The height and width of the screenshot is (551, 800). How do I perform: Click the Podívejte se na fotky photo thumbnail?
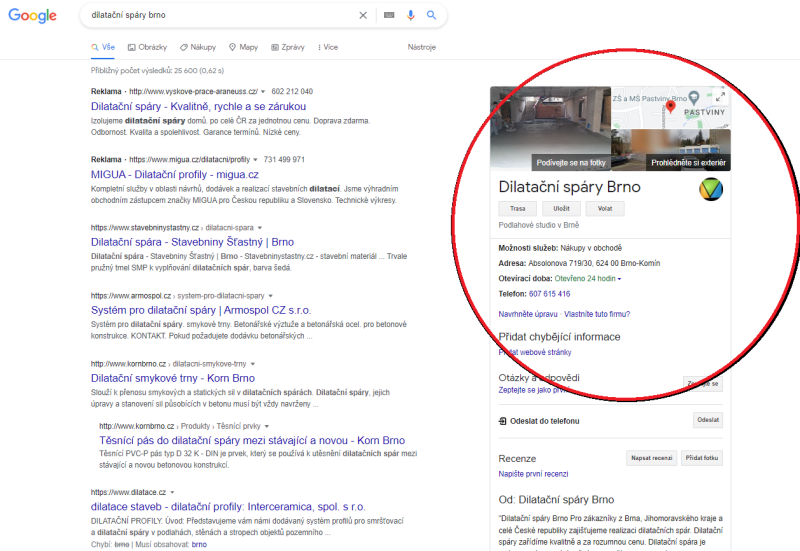551,128
